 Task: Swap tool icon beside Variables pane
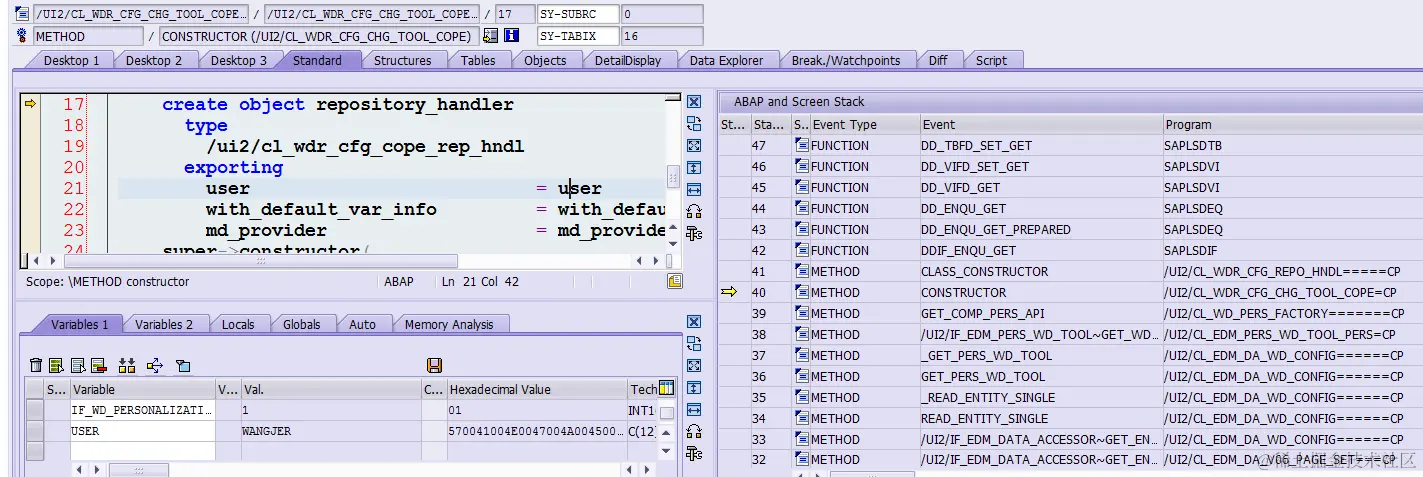point(694,344)
